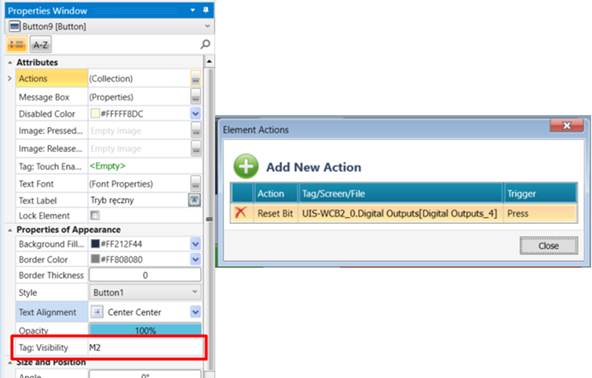Click the Center Center alignment icon
This screenshot has width=592, height=378.
pyautogui.click(x=97, y=312)
